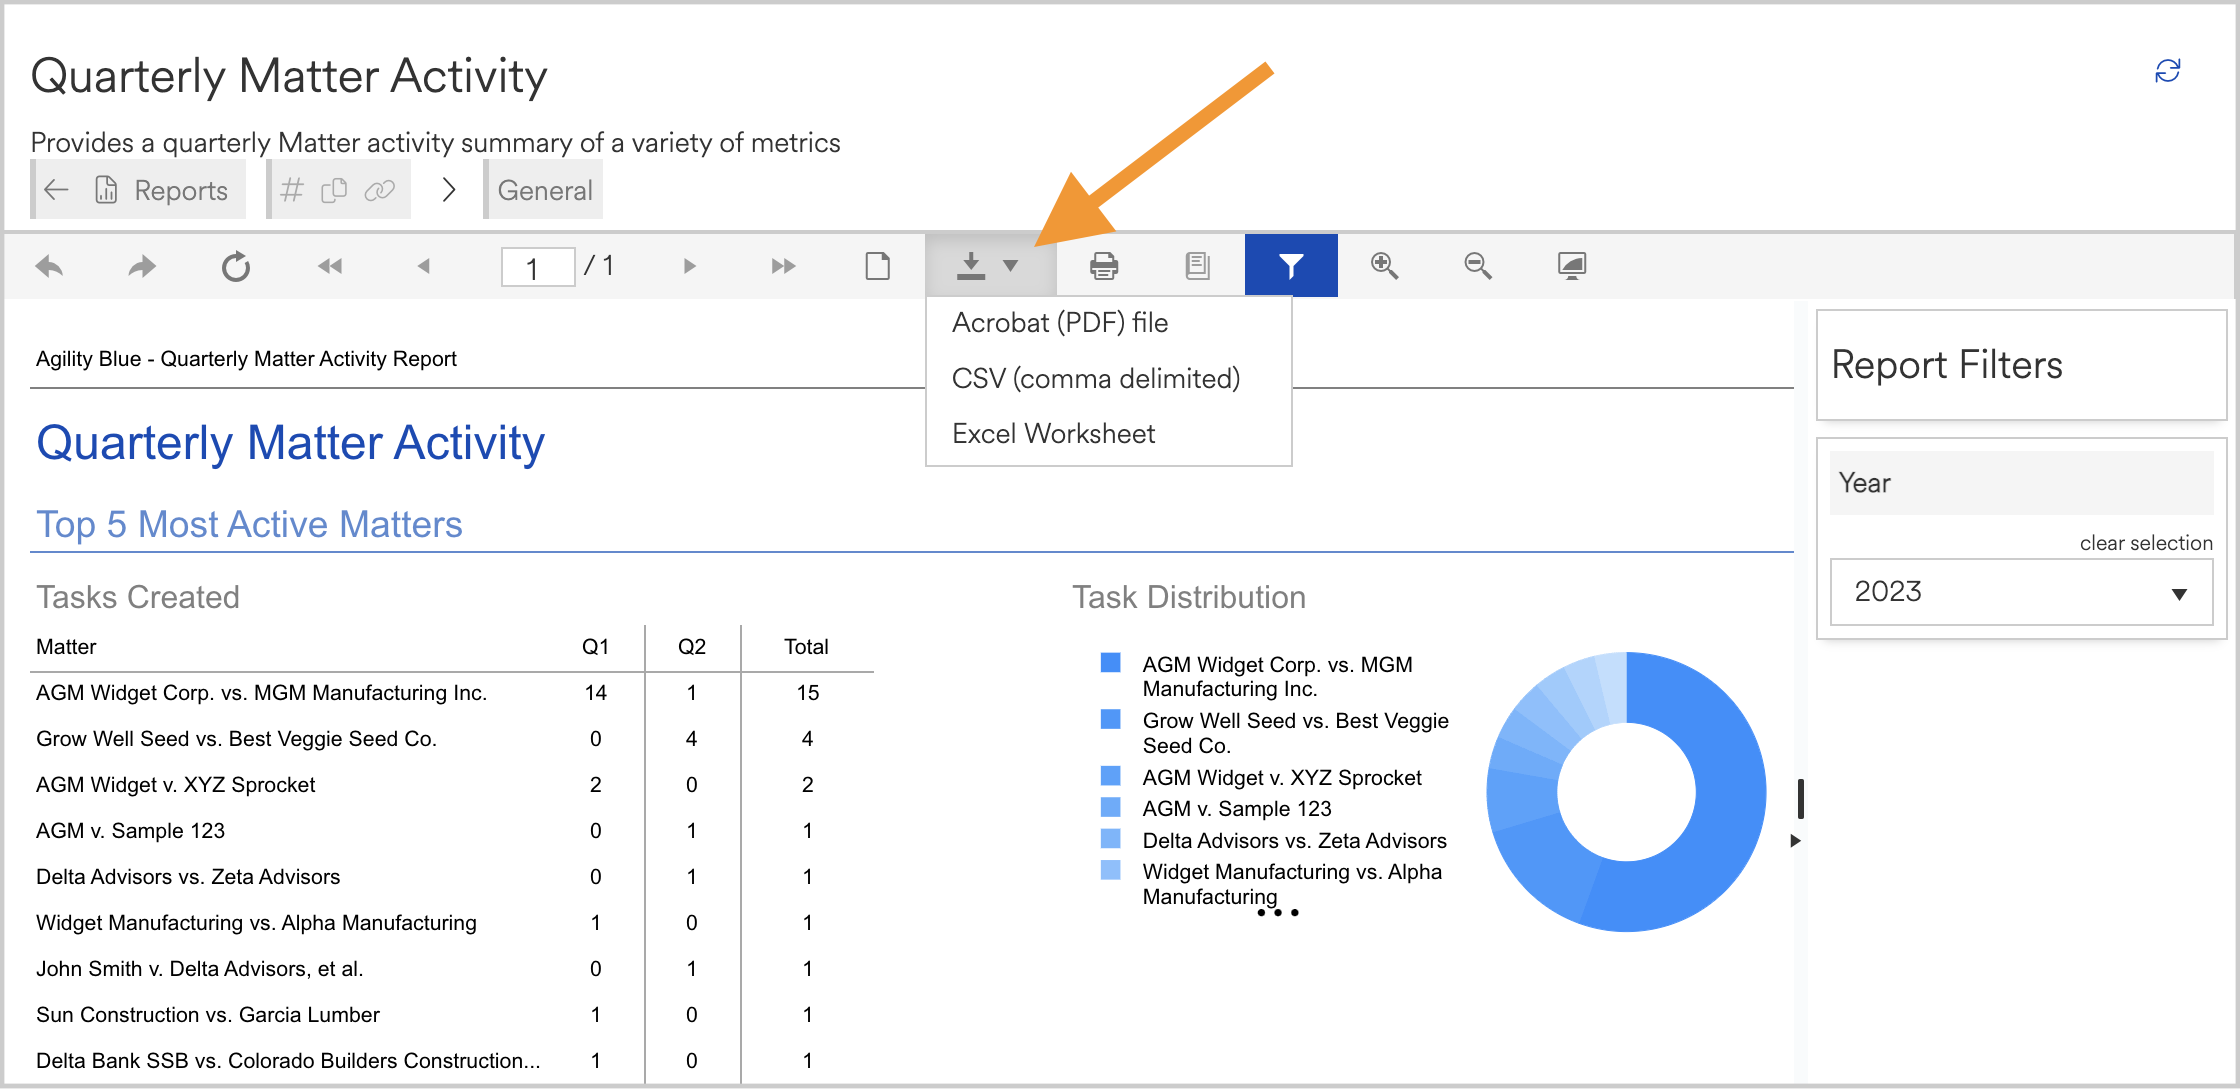
Task: Click the Top 5 Most Active Matters heading
Action: (249, 524)
